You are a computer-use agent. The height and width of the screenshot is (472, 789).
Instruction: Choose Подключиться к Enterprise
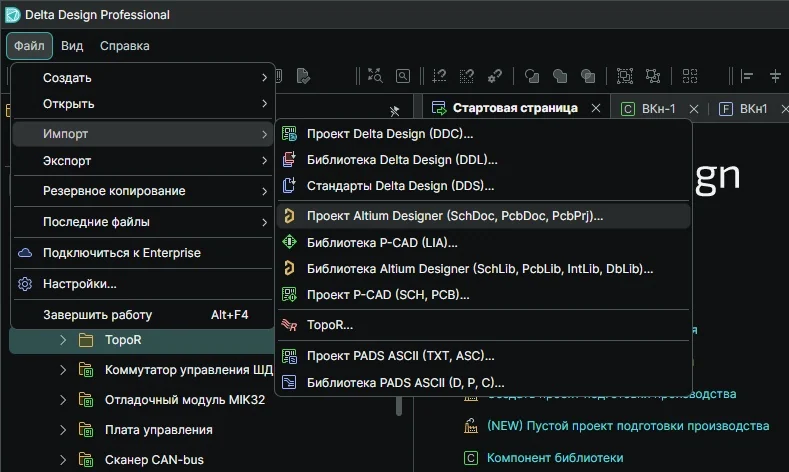pos(143,253)
